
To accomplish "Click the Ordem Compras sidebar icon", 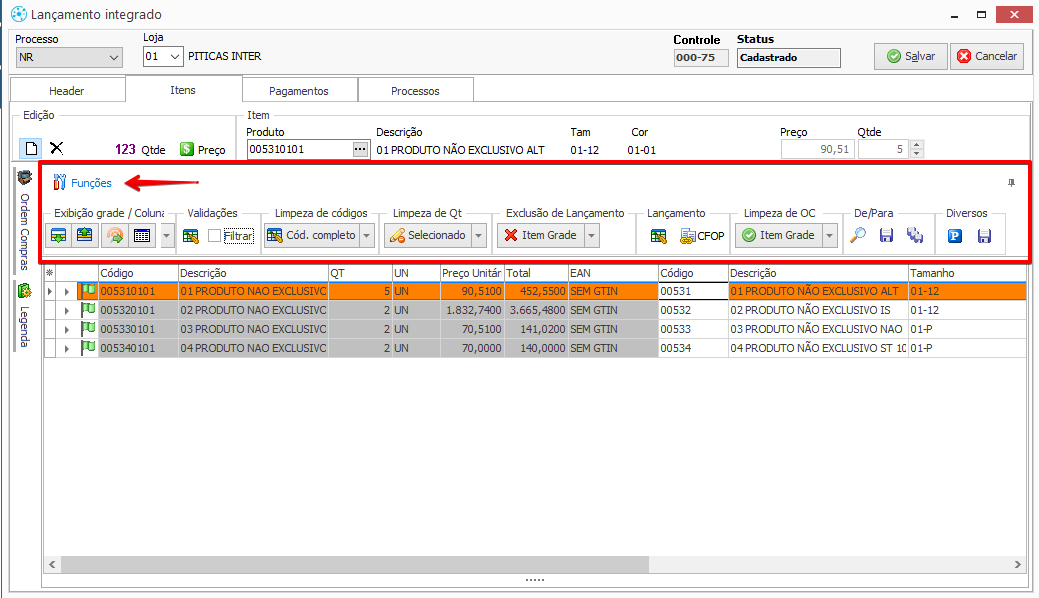I will [25, 178].
